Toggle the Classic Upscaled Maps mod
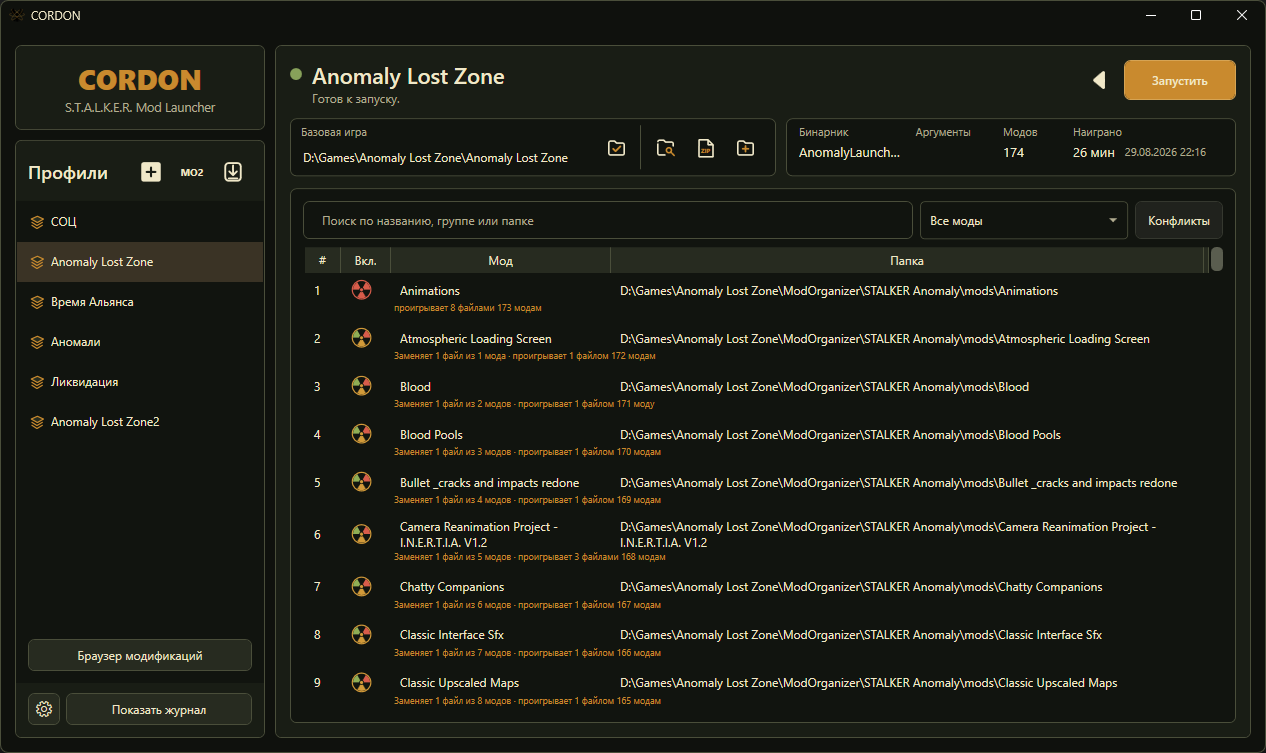This screenshot has width=1266, height=753. point(361,682)
